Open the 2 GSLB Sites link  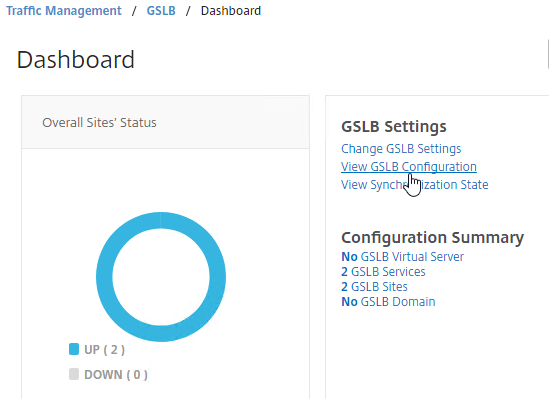(x=374, y=287)
